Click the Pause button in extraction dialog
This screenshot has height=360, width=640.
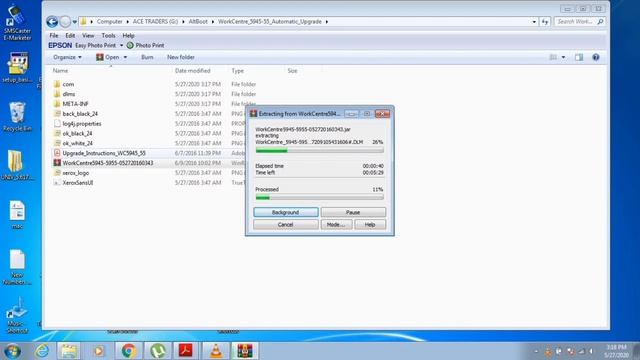[353, 212]
